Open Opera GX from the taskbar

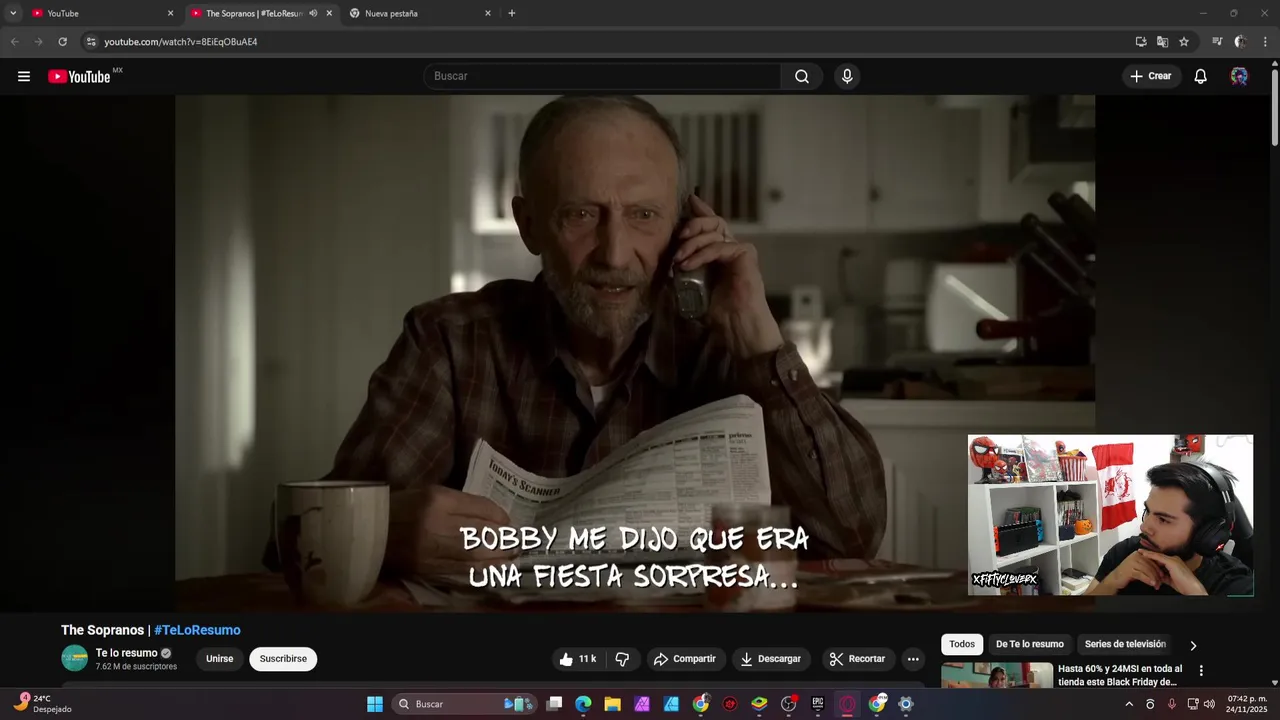click(x=847, y=704)
